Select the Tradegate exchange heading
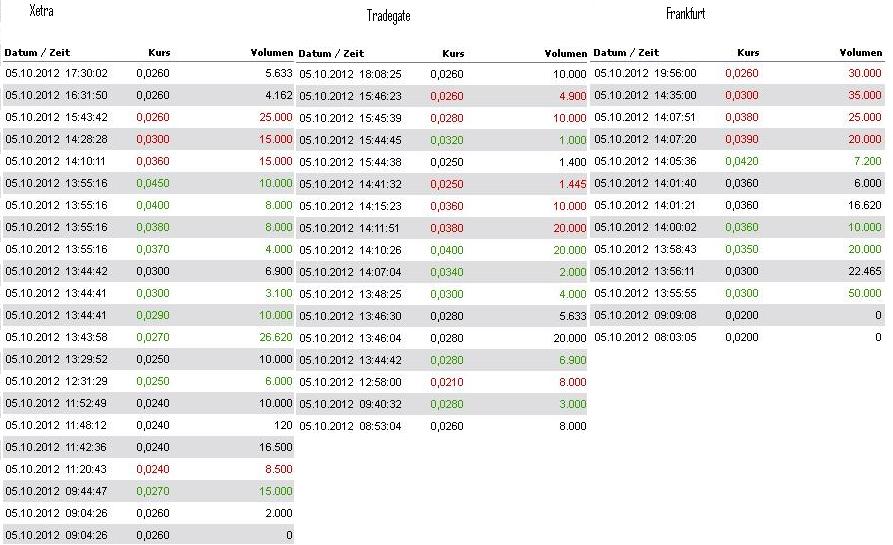893x545 pixels. pyautogui.click(x=389, y=16)
